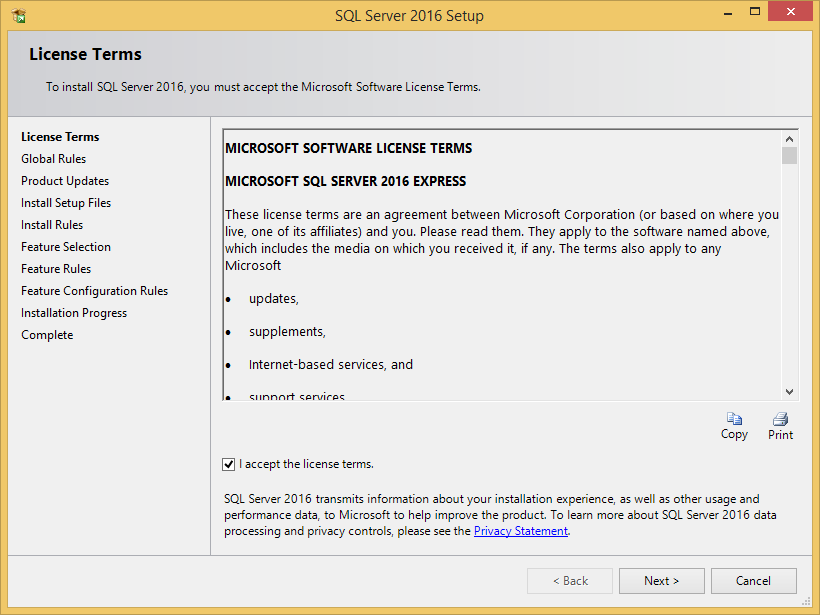820x615 pixels.
Task: Select License Terms step in sidebar
Action: [x=60, y=137]
